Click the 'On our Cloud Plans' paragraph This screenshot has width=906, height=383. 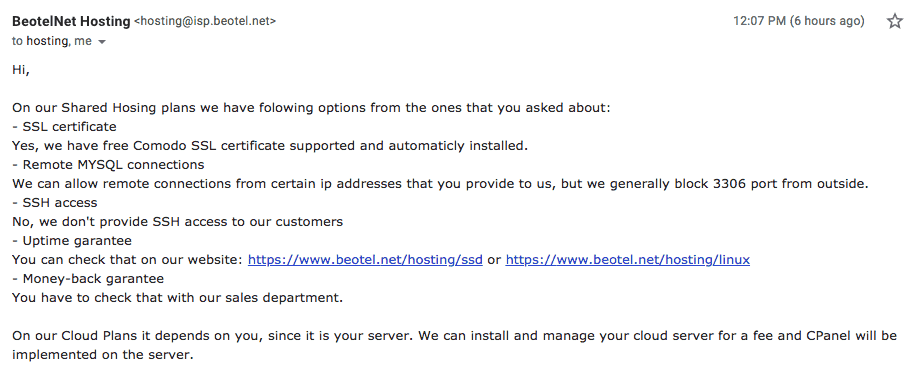tap(454, 345)
